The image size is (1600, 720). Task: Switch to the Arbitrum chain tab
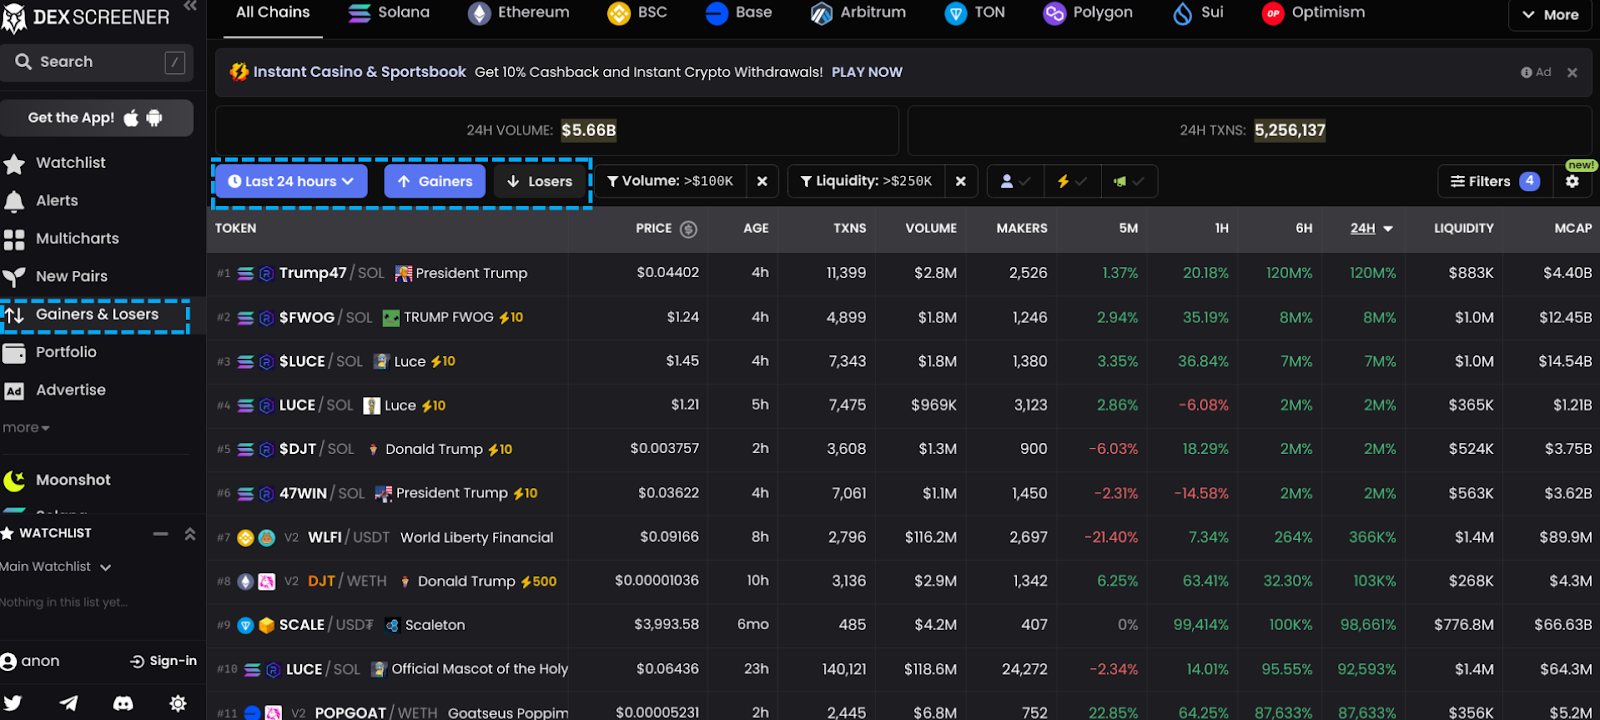858,13
